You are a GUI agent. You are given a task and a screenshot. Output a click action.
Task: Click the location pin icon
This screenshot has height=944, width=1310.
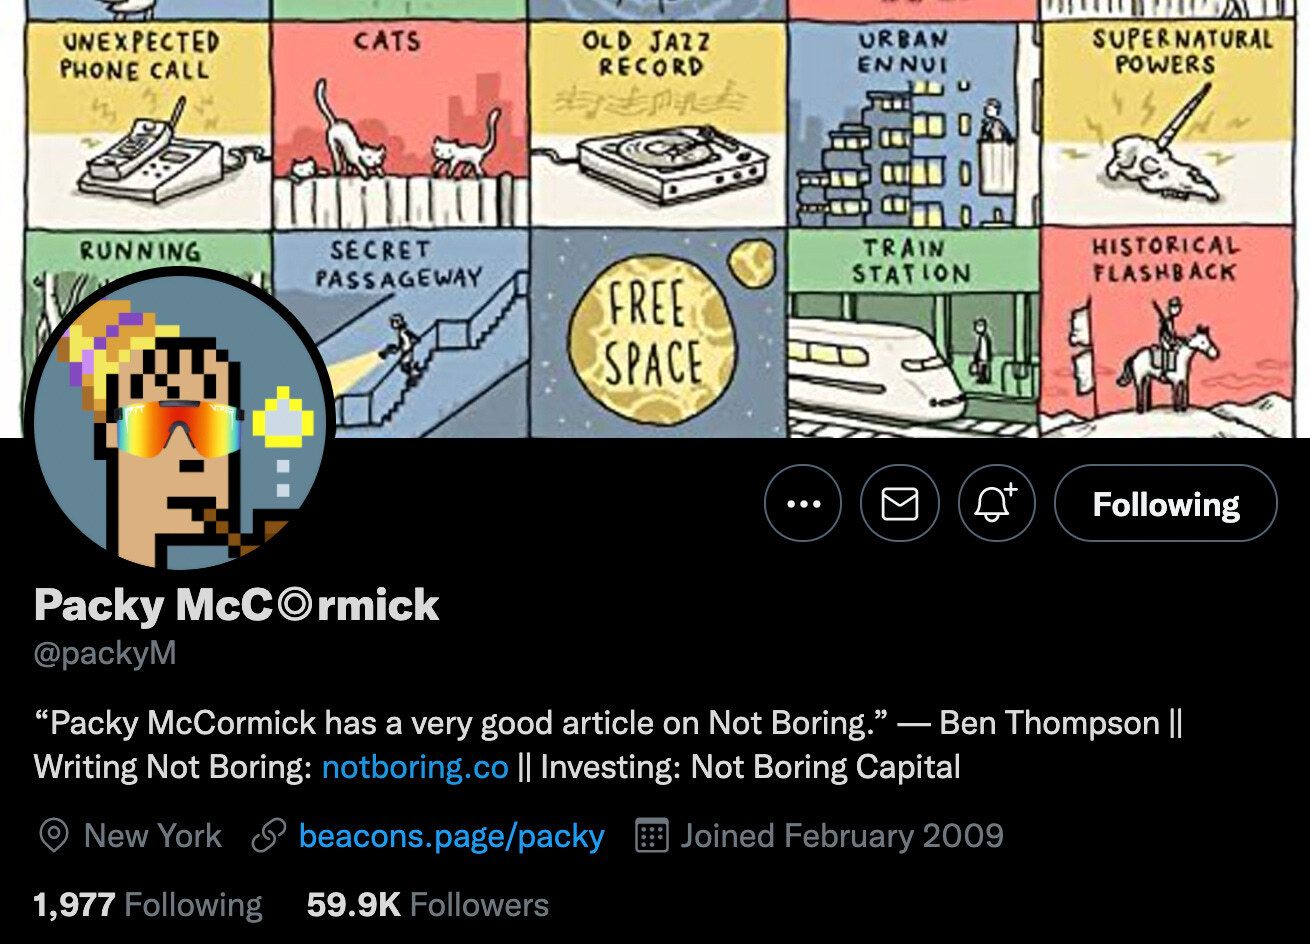(53, 836)
